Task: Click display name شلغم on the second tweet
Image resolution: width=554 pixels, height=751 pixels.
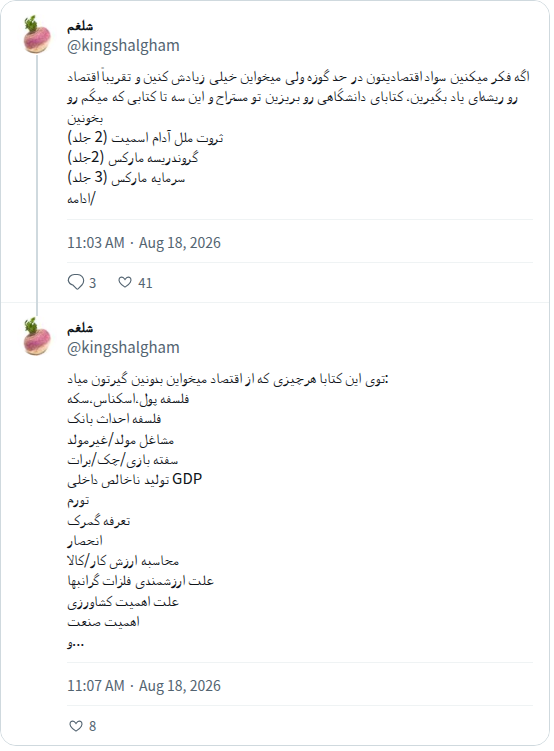Action: click(x=80, y=329)
